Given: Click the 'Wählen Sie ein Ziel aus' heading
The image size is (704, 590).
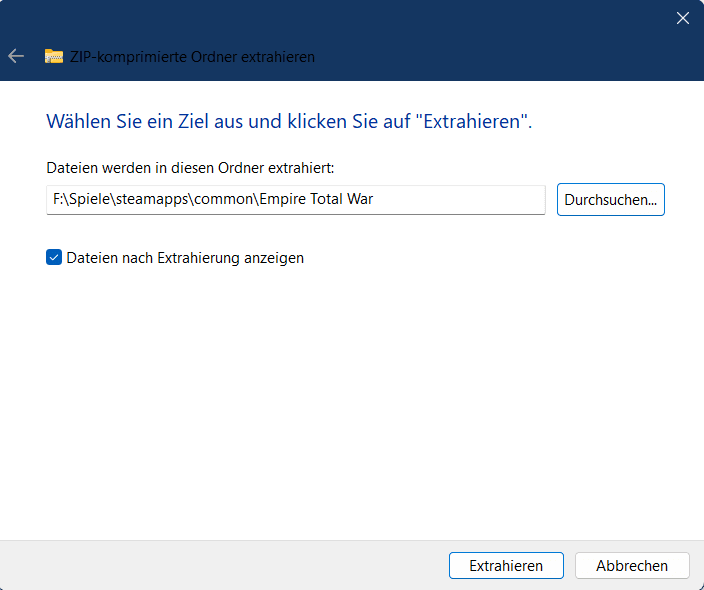Looking at the screenshot, I should 288,122.
